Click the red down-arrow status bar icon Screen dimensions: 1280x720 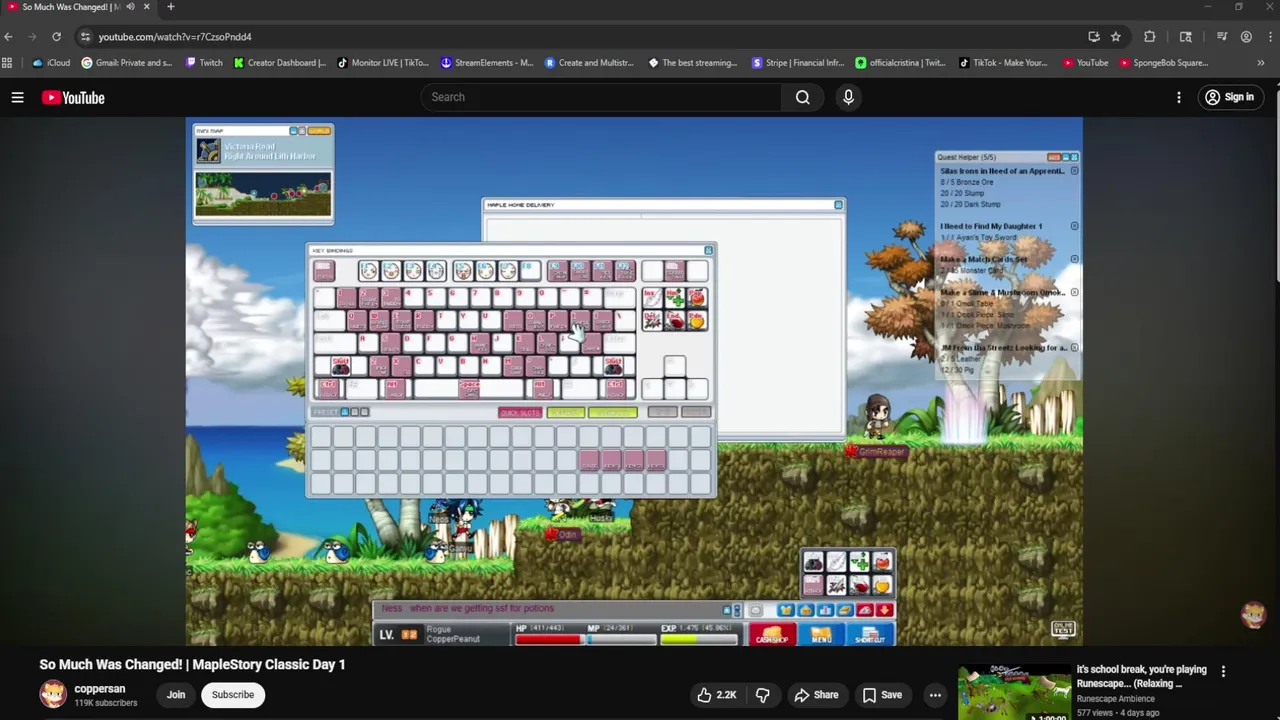[885, 610]
